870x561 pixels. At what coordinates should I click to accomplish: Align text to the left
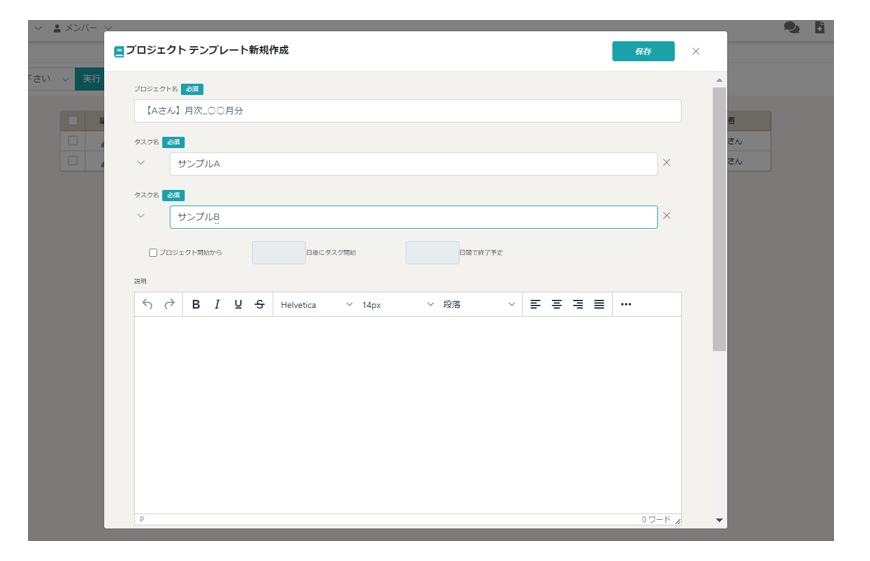pyautogui.click(x=536, y=305)
